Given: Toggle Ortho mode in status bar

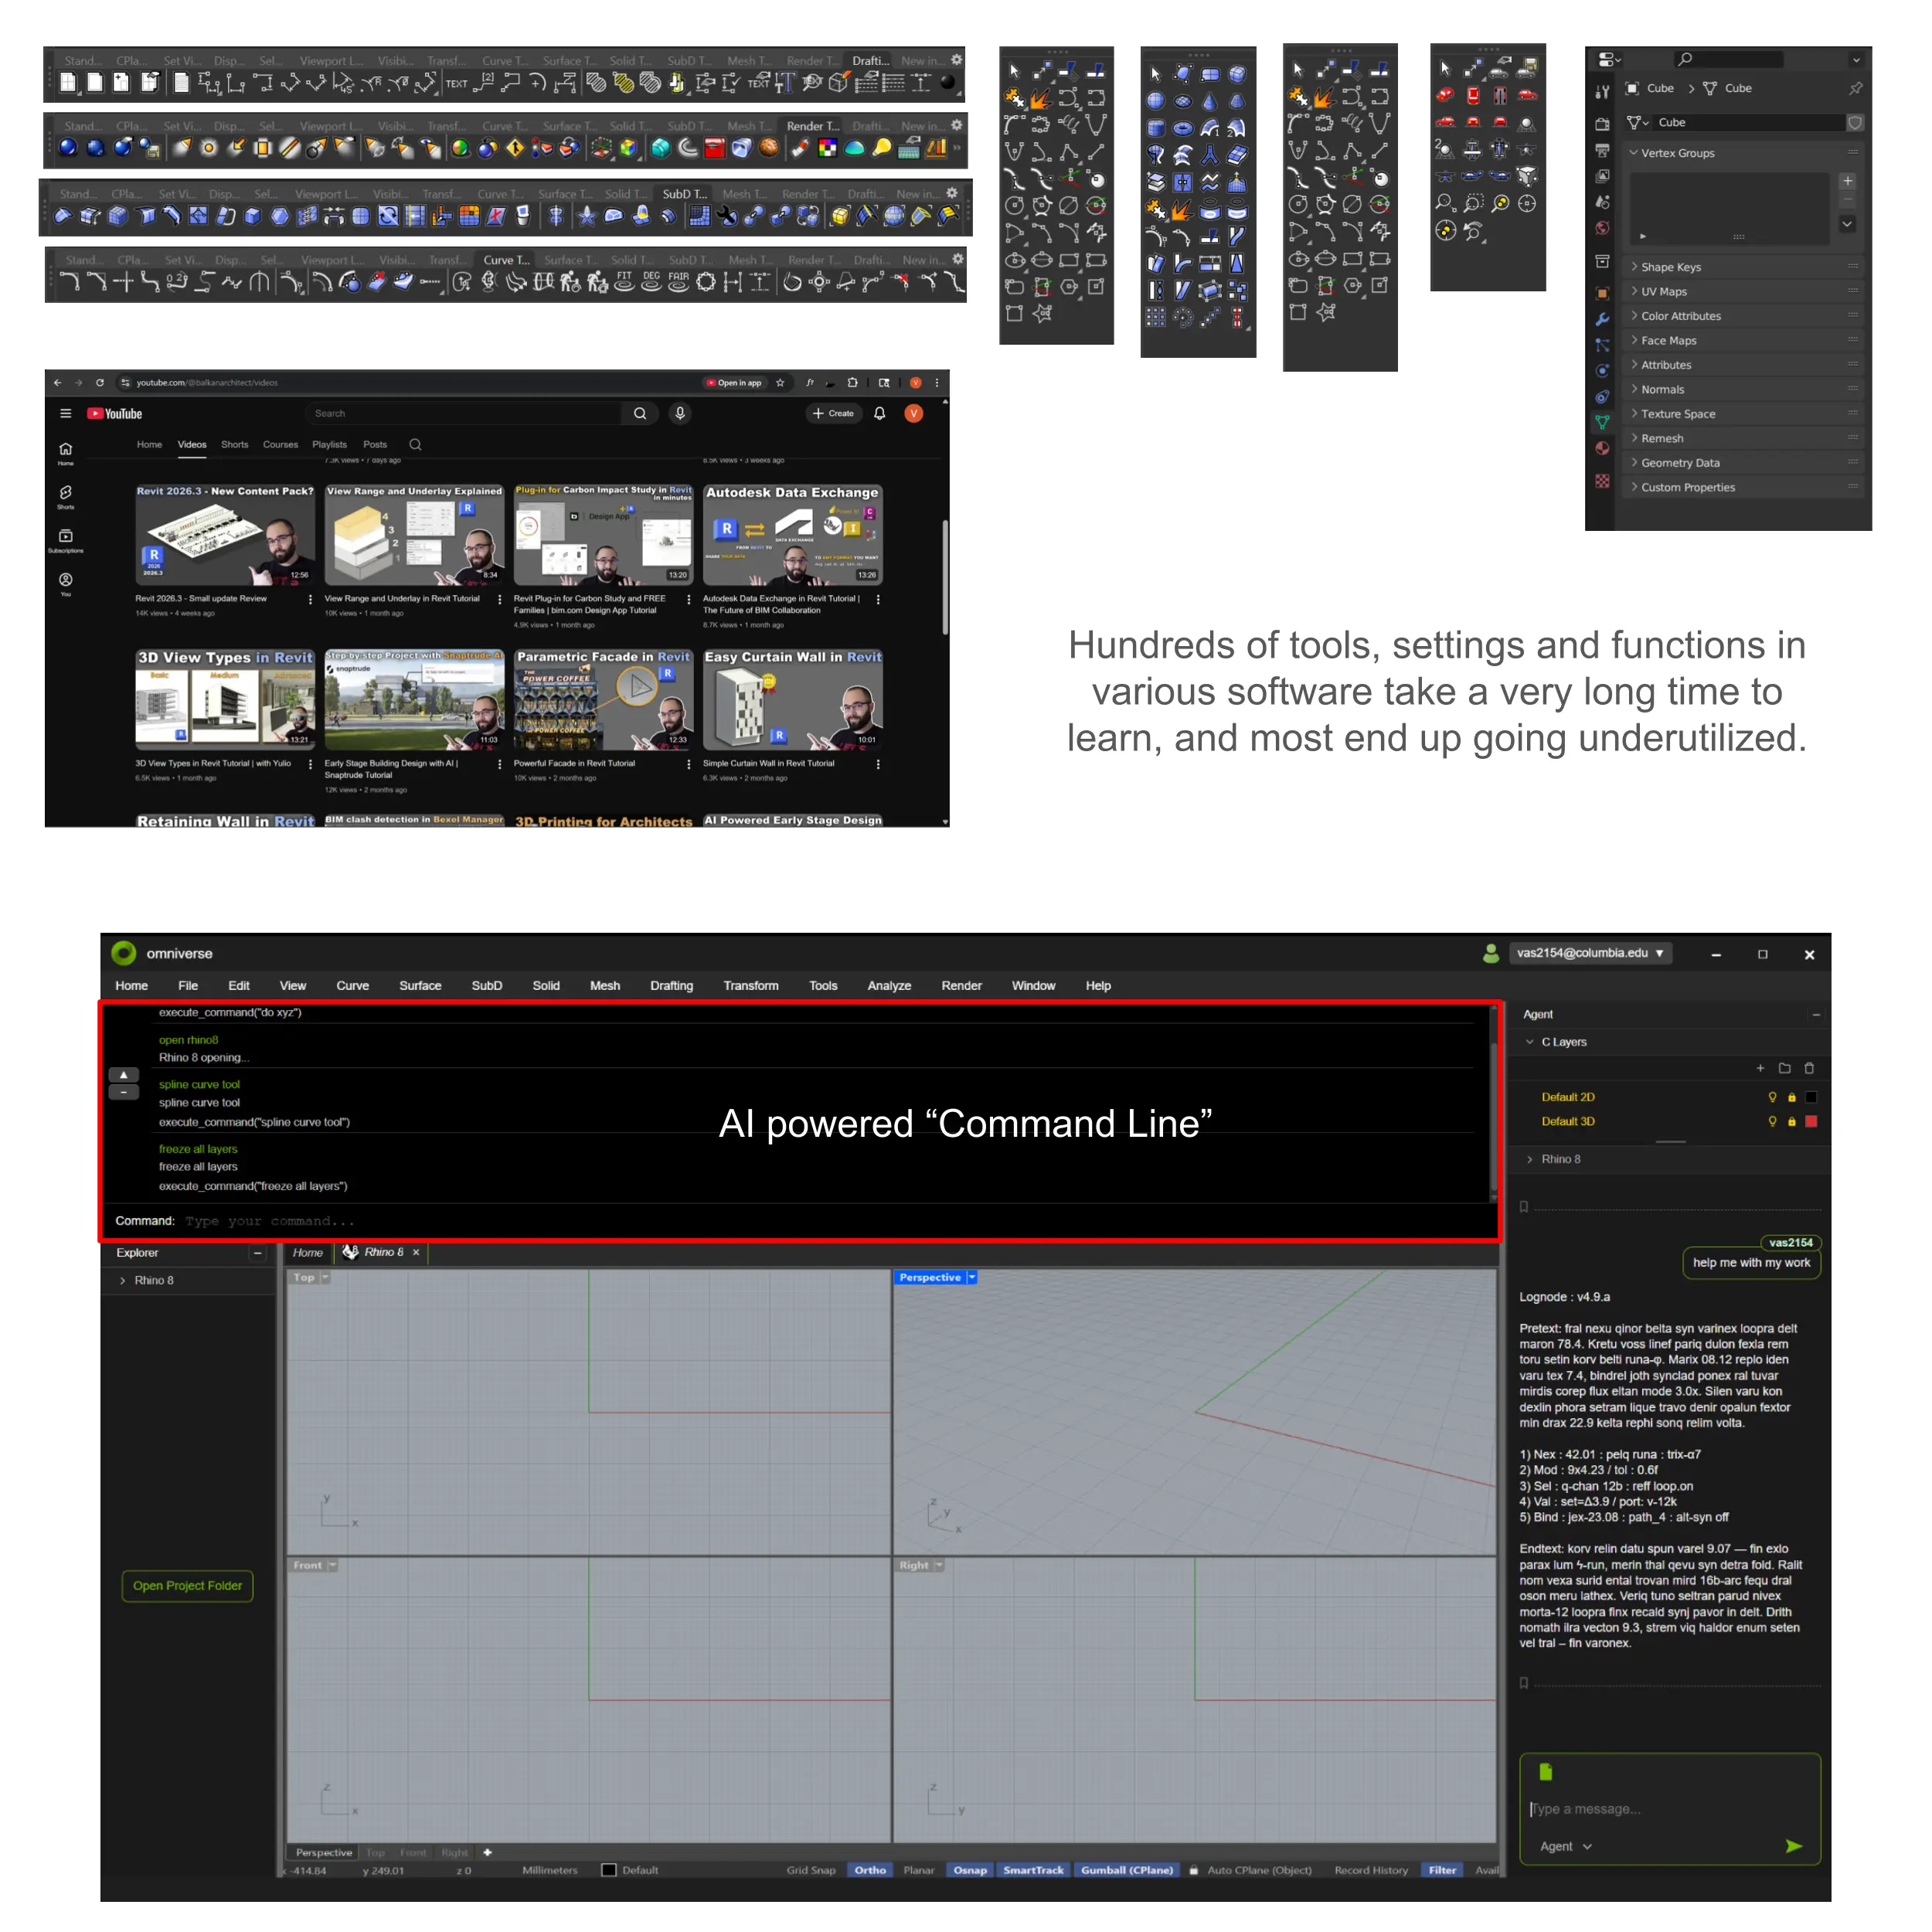Looking at the screenshot, I should point(870,1870).
